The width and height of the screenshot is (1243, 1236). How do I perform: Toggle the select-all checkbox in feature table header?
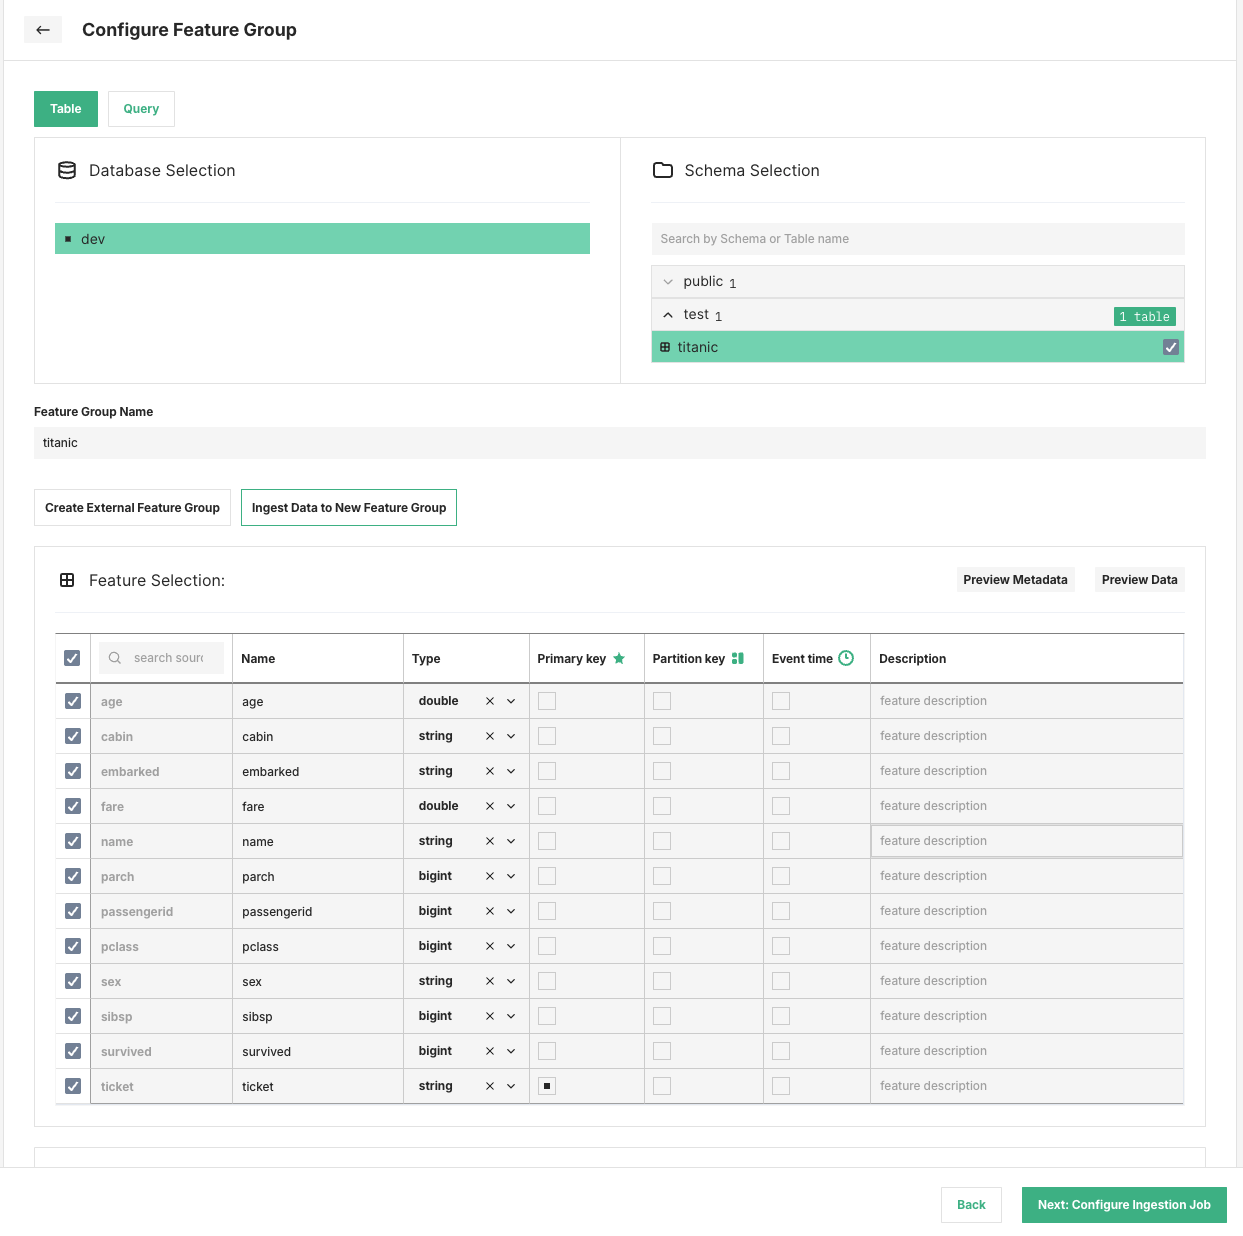coord(71,658)
